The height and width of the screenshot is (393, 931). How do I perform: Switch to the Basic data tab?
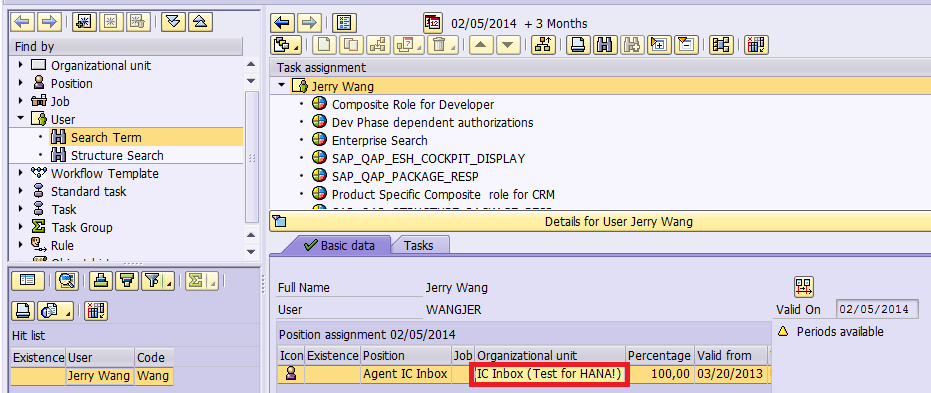coord(339,245)
